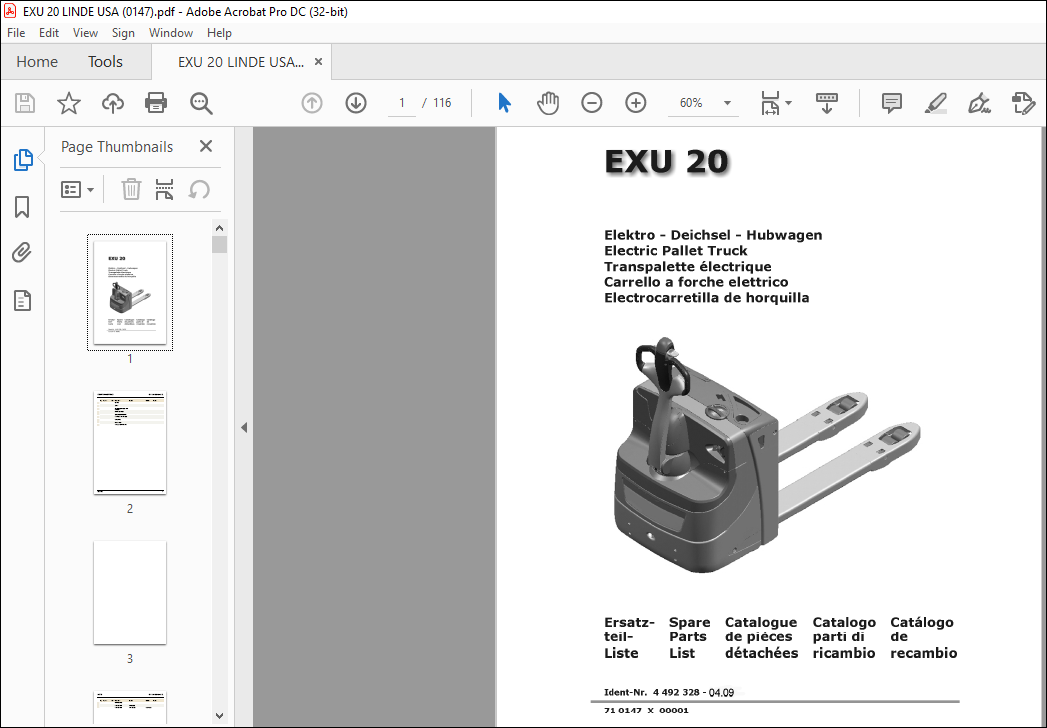Click the page number field
Viewport: 1047px width, 728px height.
[x=401, y=103]
